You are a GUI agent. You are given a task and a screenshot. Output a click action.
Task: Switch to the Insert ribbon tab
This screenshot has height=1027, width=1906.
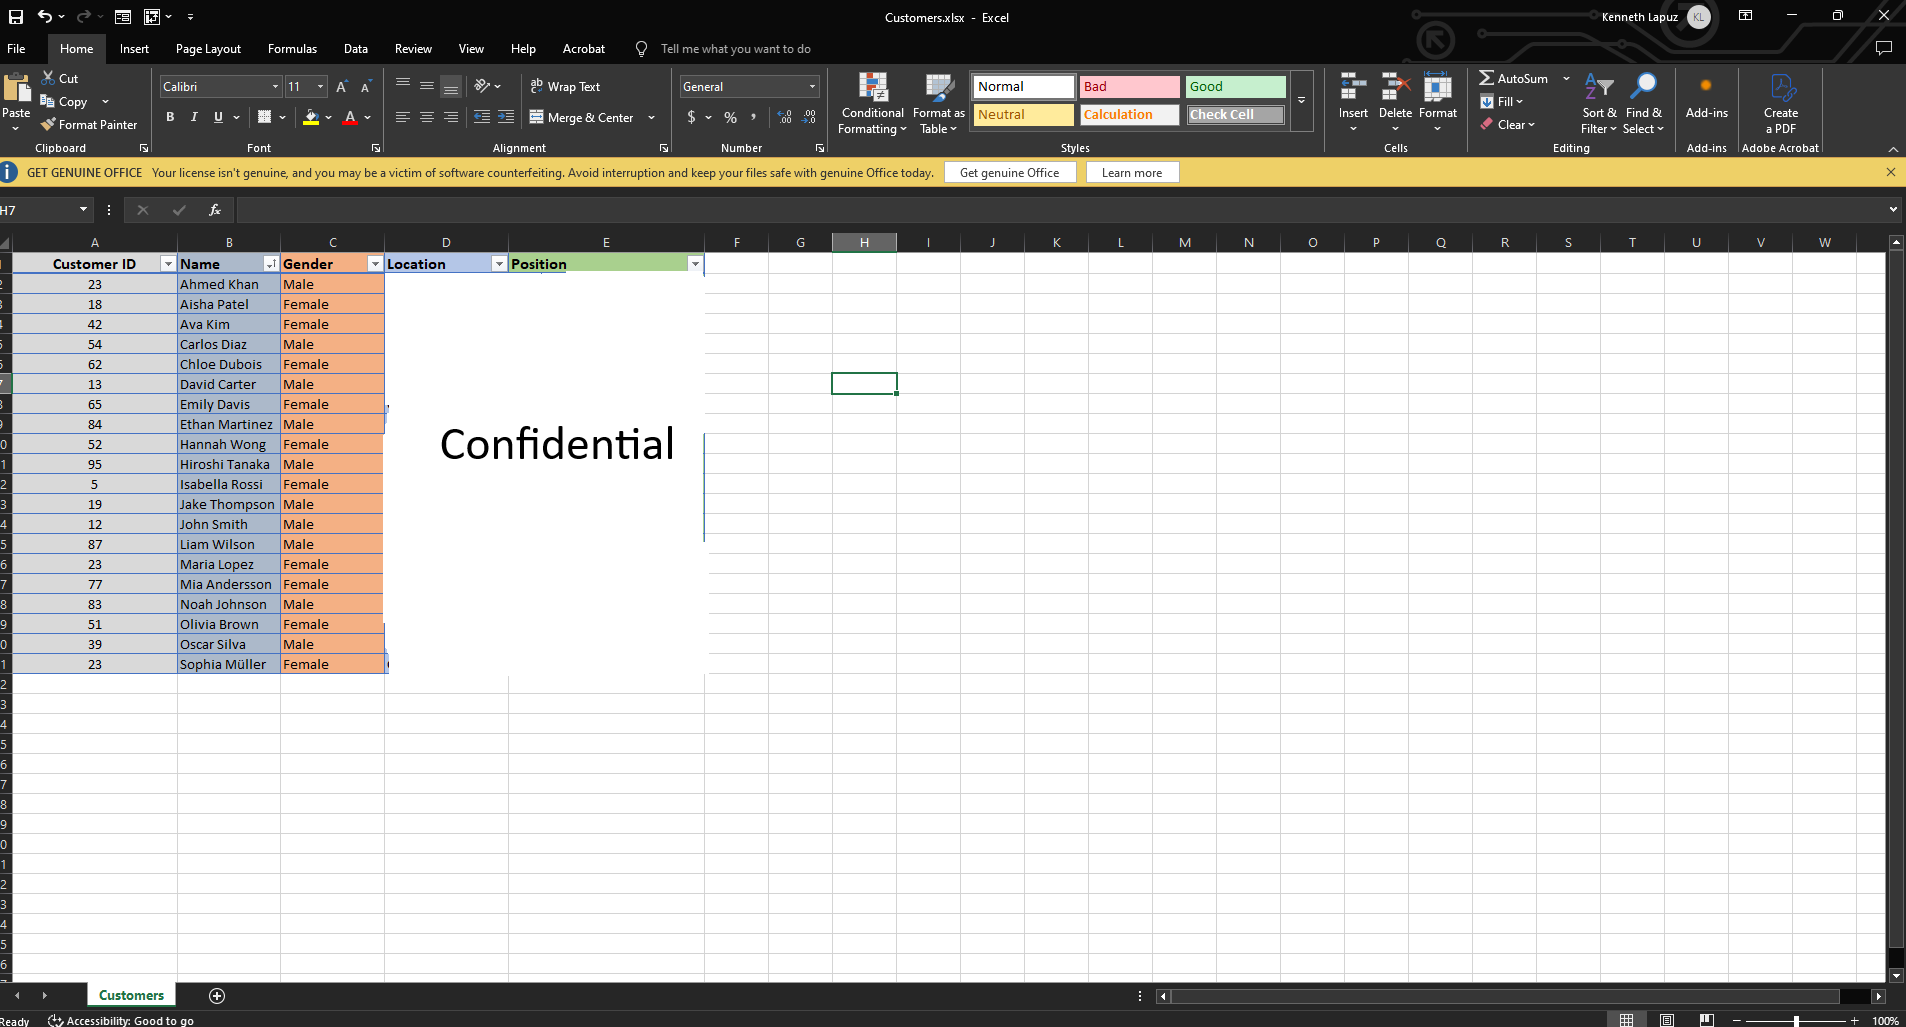click(x=134, y=48)
